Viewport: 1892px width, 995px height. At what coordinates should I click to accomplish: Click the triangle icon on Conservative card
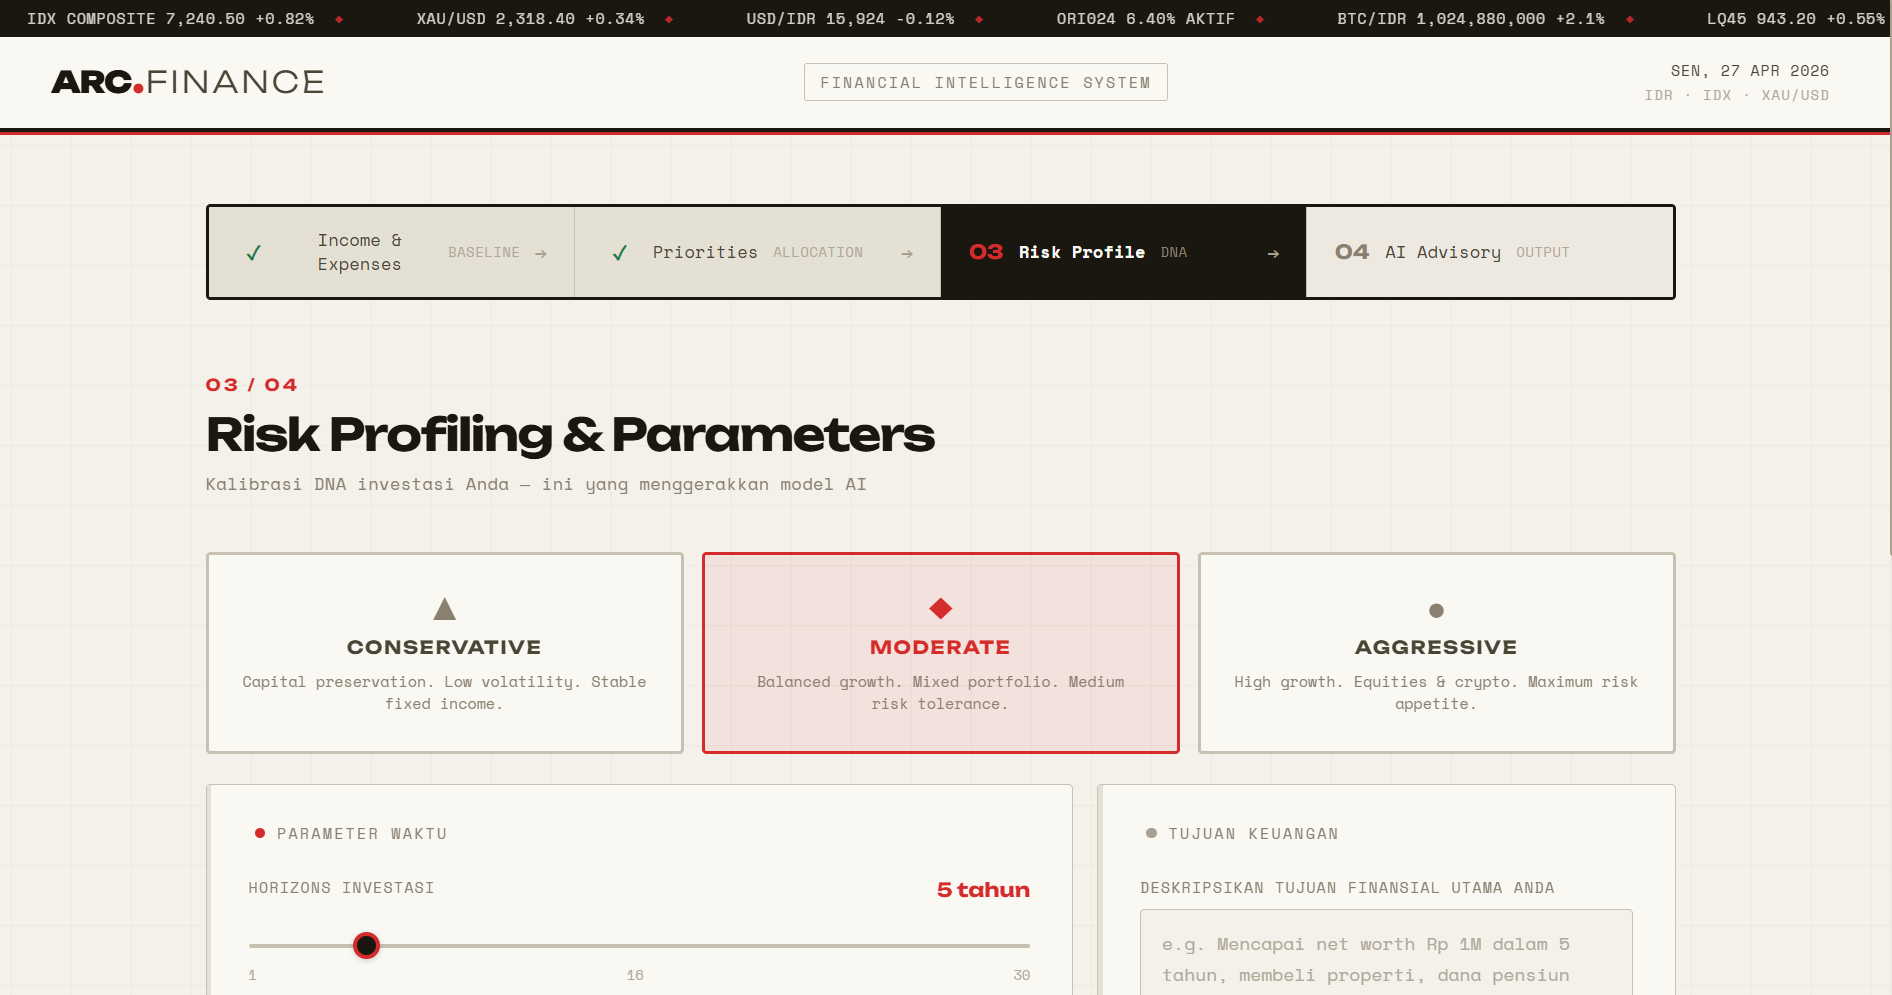pos(444,609)
